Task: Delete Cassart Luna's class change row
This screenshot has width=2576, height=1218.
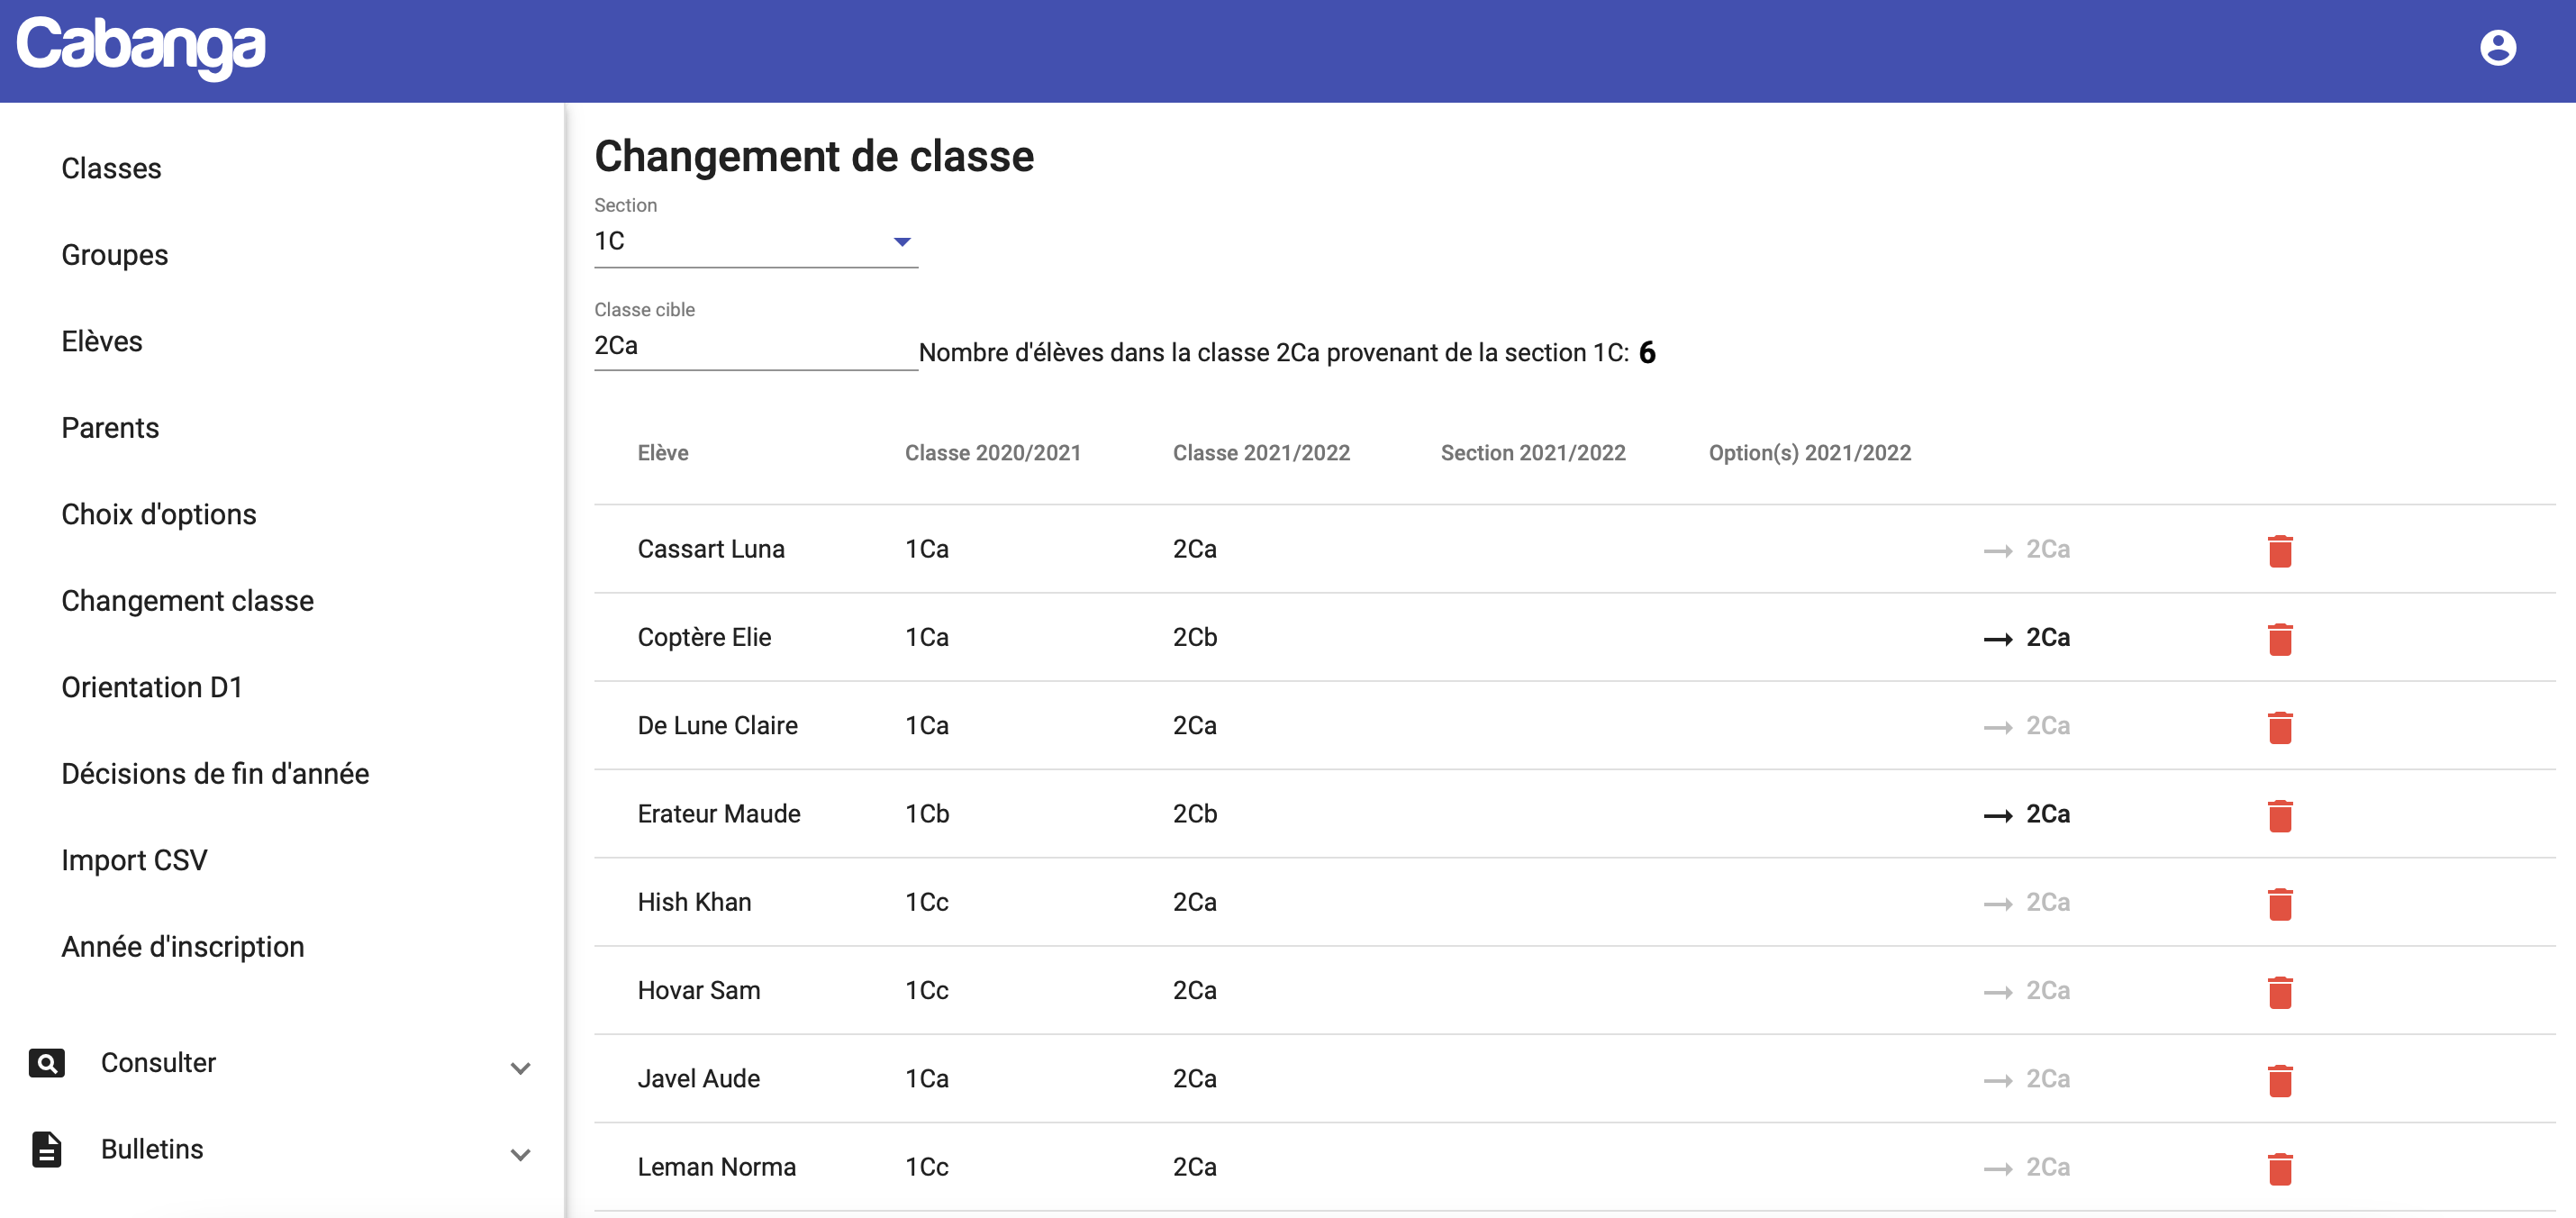Action: pyautogui.click(x=2279, y=551)
